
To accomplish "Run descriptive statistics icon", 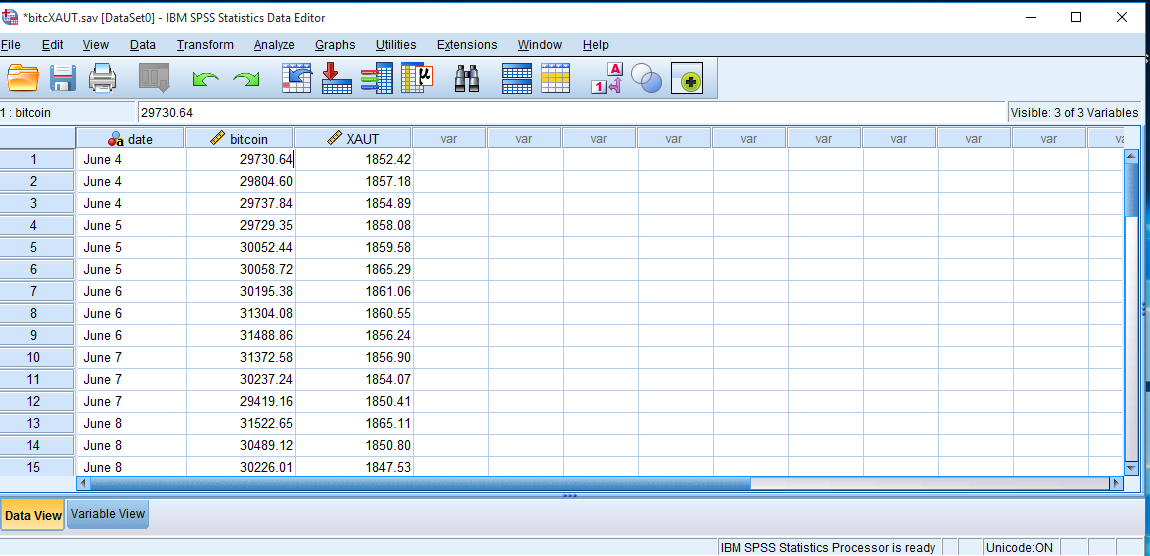I will tap(417, 78).
